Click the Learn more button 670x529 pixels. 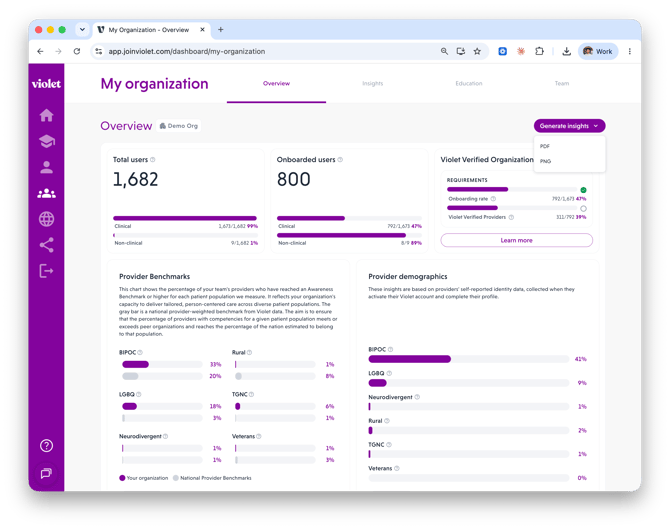click(x=517, y=240)
